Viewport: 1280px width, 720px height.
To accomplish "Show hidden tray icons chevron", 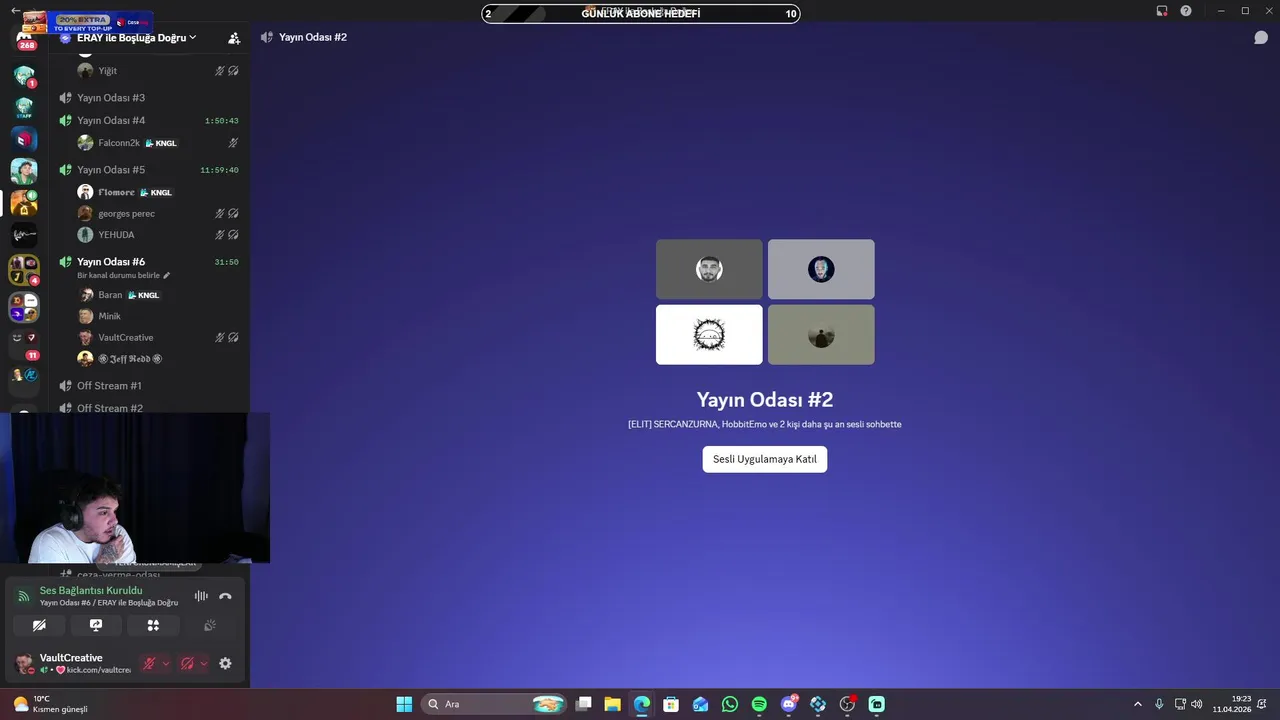I will coord(1137,704).
